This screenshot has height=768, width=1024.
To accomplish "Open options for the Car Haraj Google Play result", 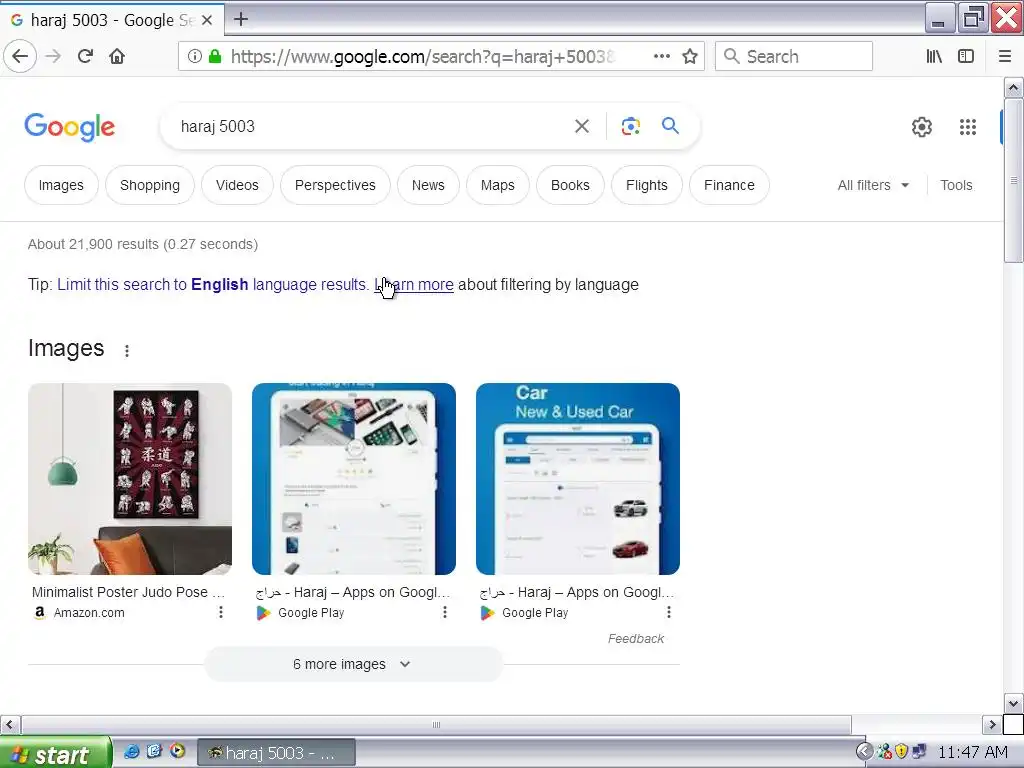I will 669,612.
